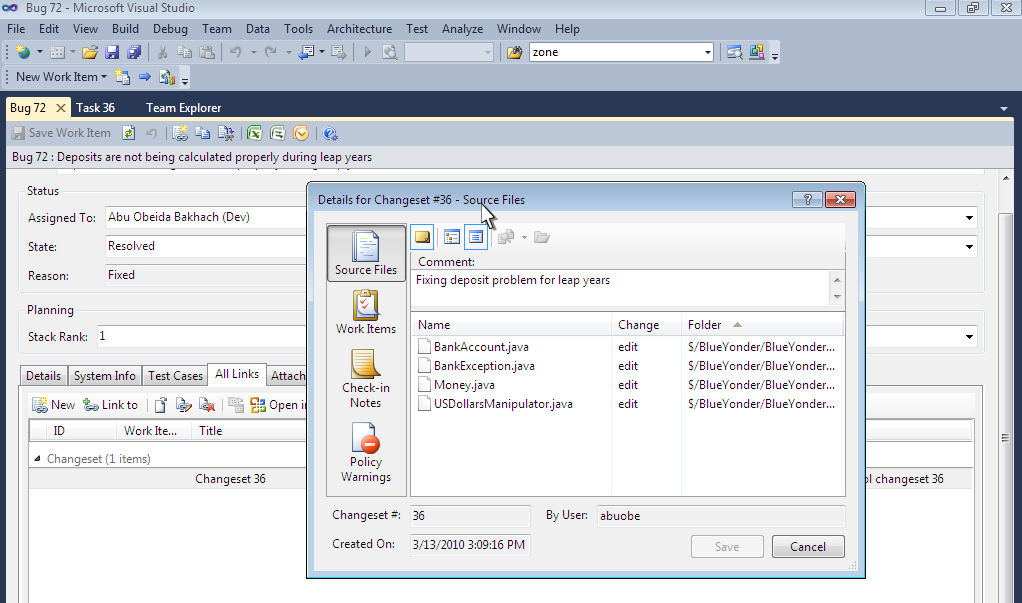The width and height of the screenshot is (1022, 603).
Task: Select the Test Cases tab
Action: [175, 375]
